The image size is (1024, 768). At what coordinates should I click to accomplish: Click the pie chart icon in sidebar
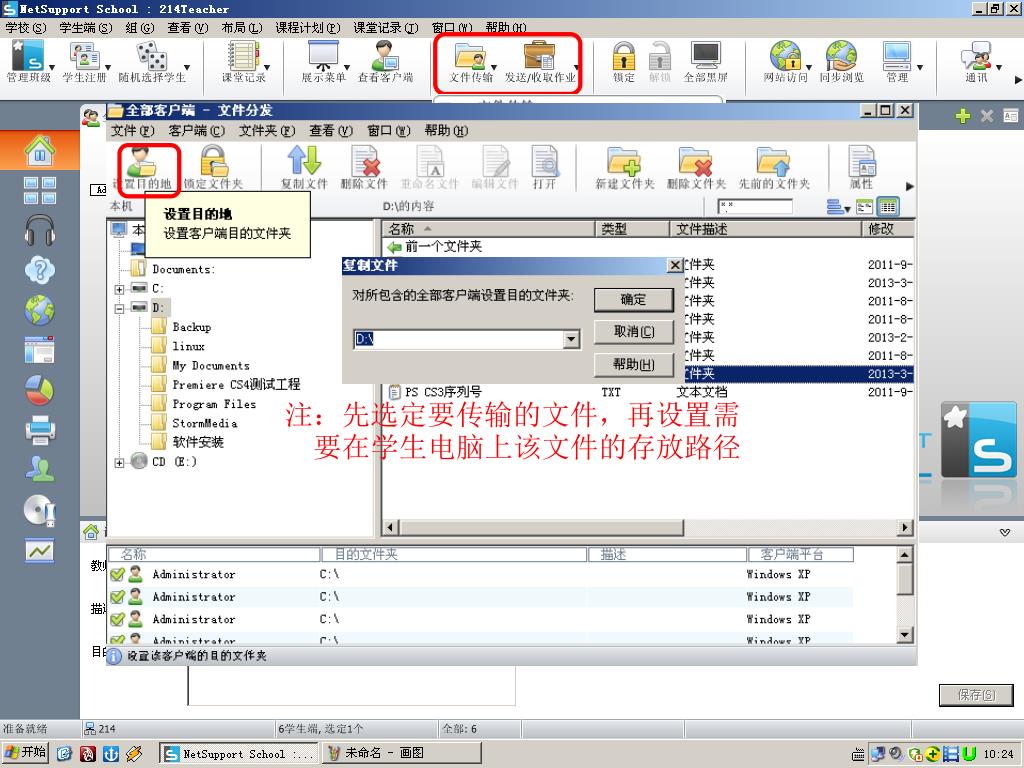tap(40, 390)
